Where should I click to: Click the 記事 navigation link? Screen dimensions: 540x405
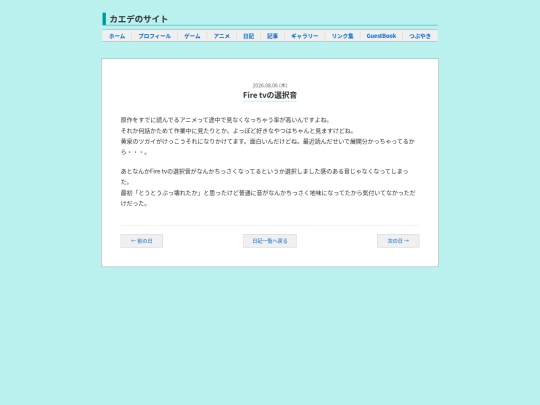(x=272, y=36)
